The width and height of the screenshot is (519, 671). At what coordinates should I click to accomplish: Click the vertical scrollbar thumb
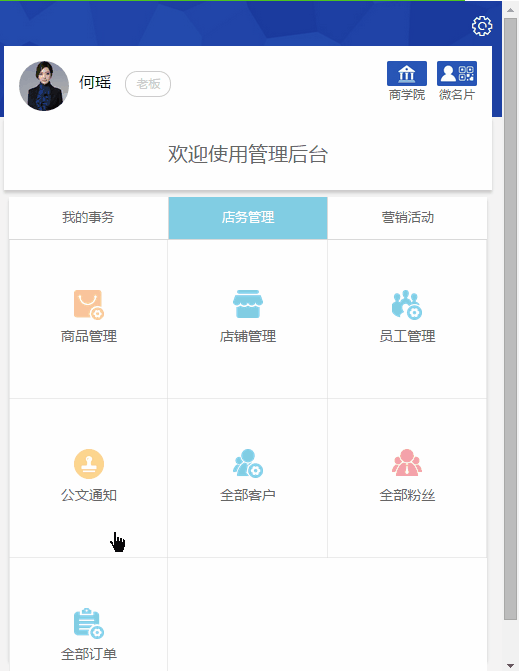510,318
